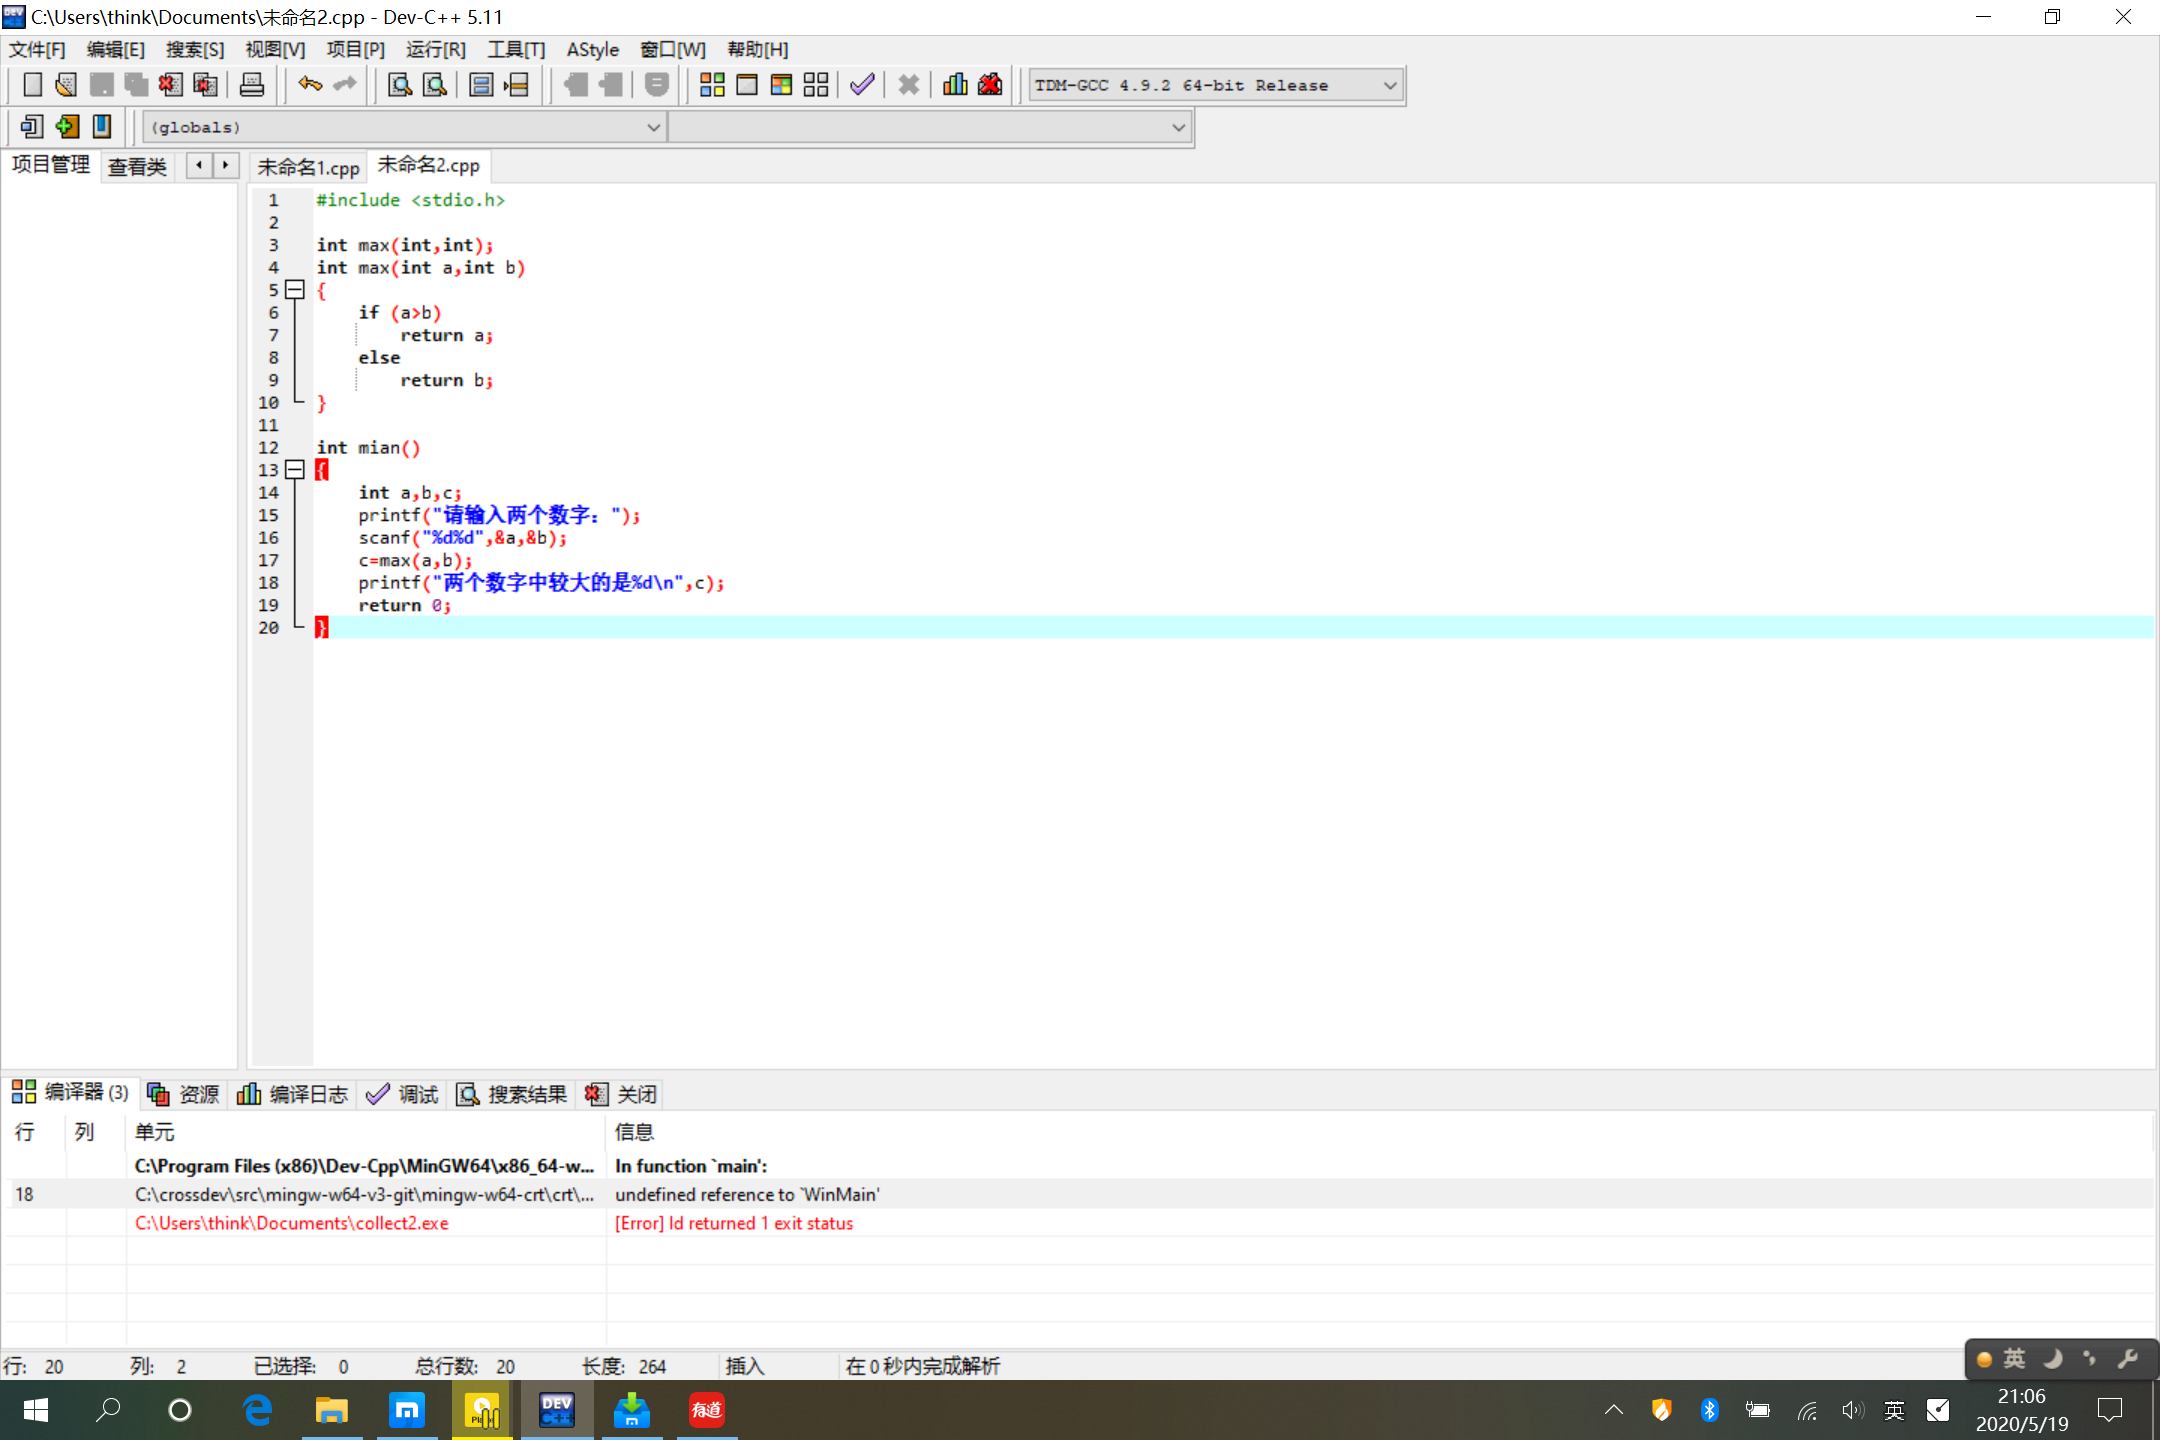2160x1440 pixels.
Task: Click the blue Goto Bookmarks icon
Action: coord(102,127)
